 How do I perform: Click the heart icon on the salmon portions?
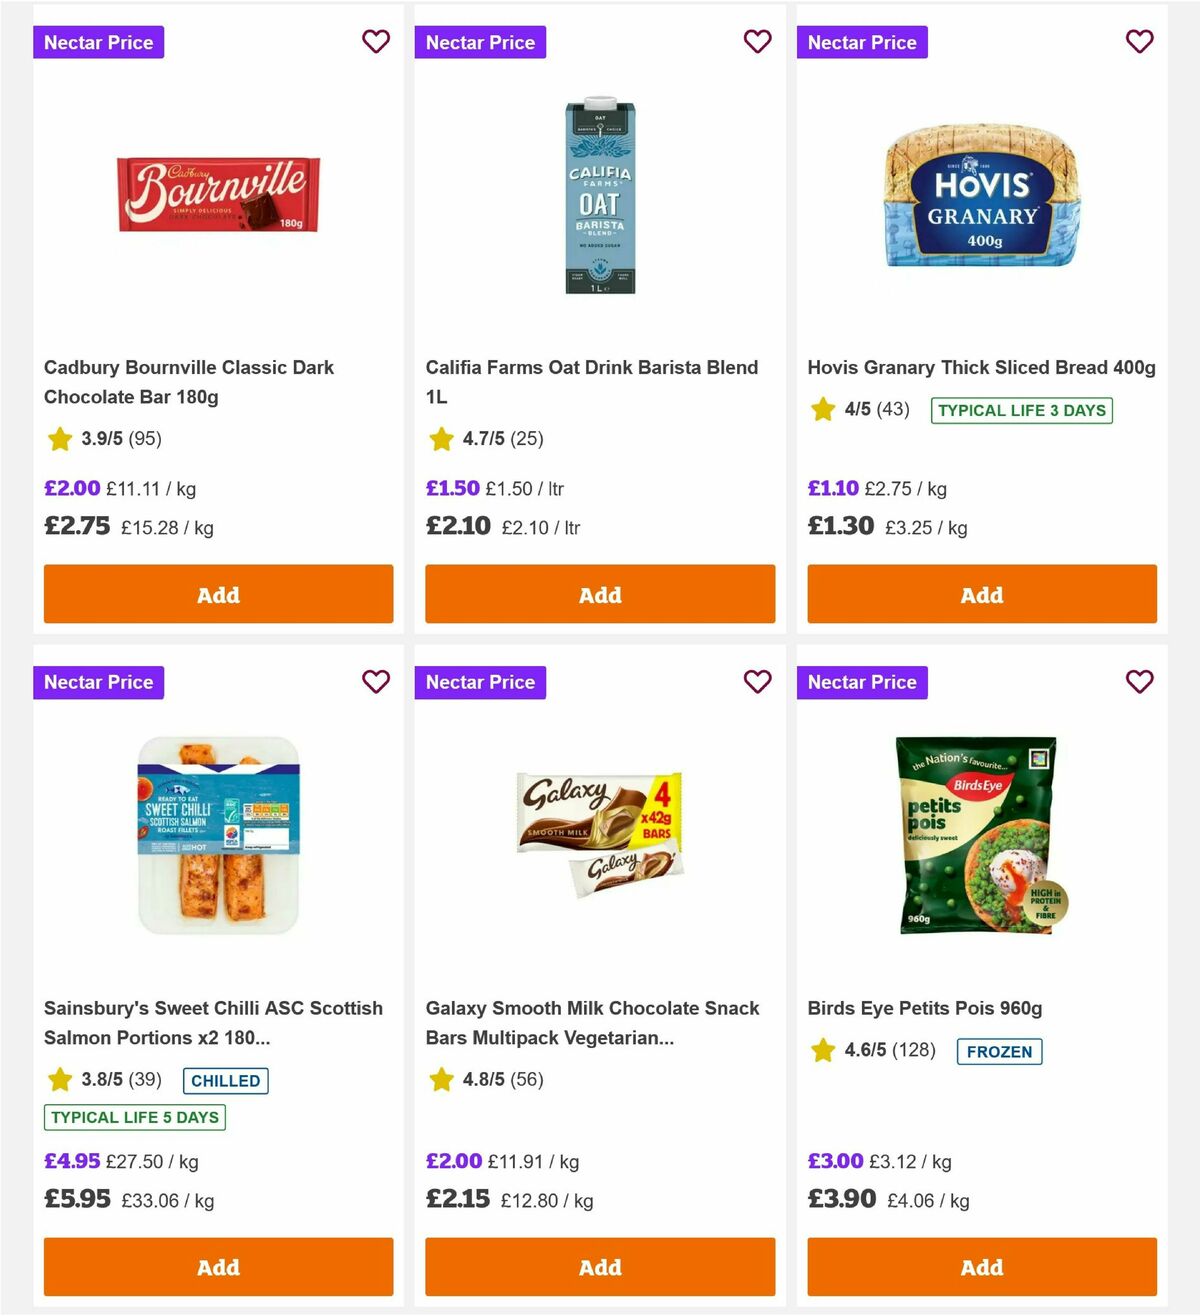pos(376,682)
